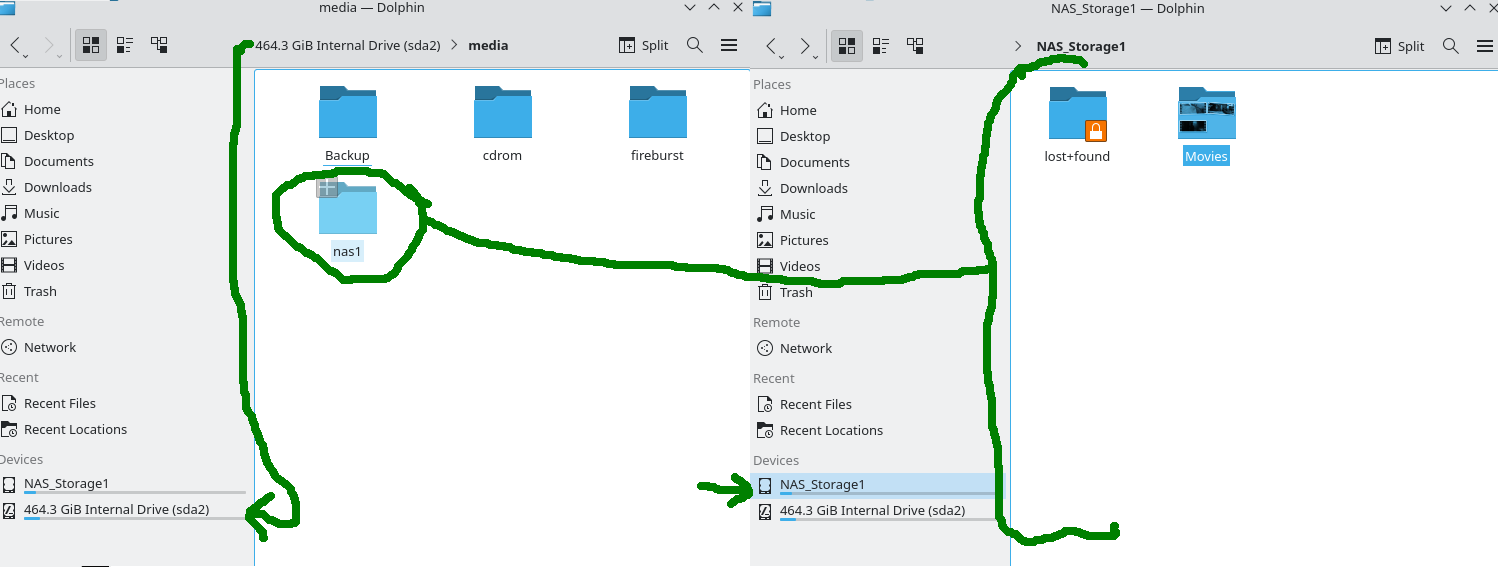Go back in the media window
Image resolution: width=1498 pixels, height=567 pixels.
tap(15, 45)
